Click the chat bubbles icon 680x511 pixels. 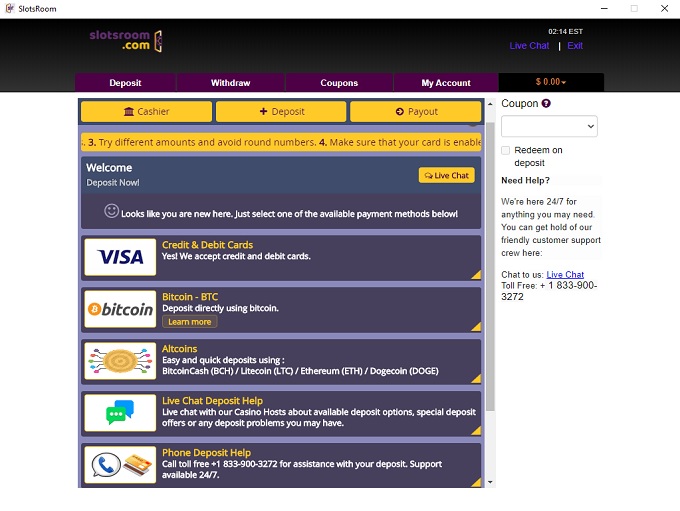(121, 413)
